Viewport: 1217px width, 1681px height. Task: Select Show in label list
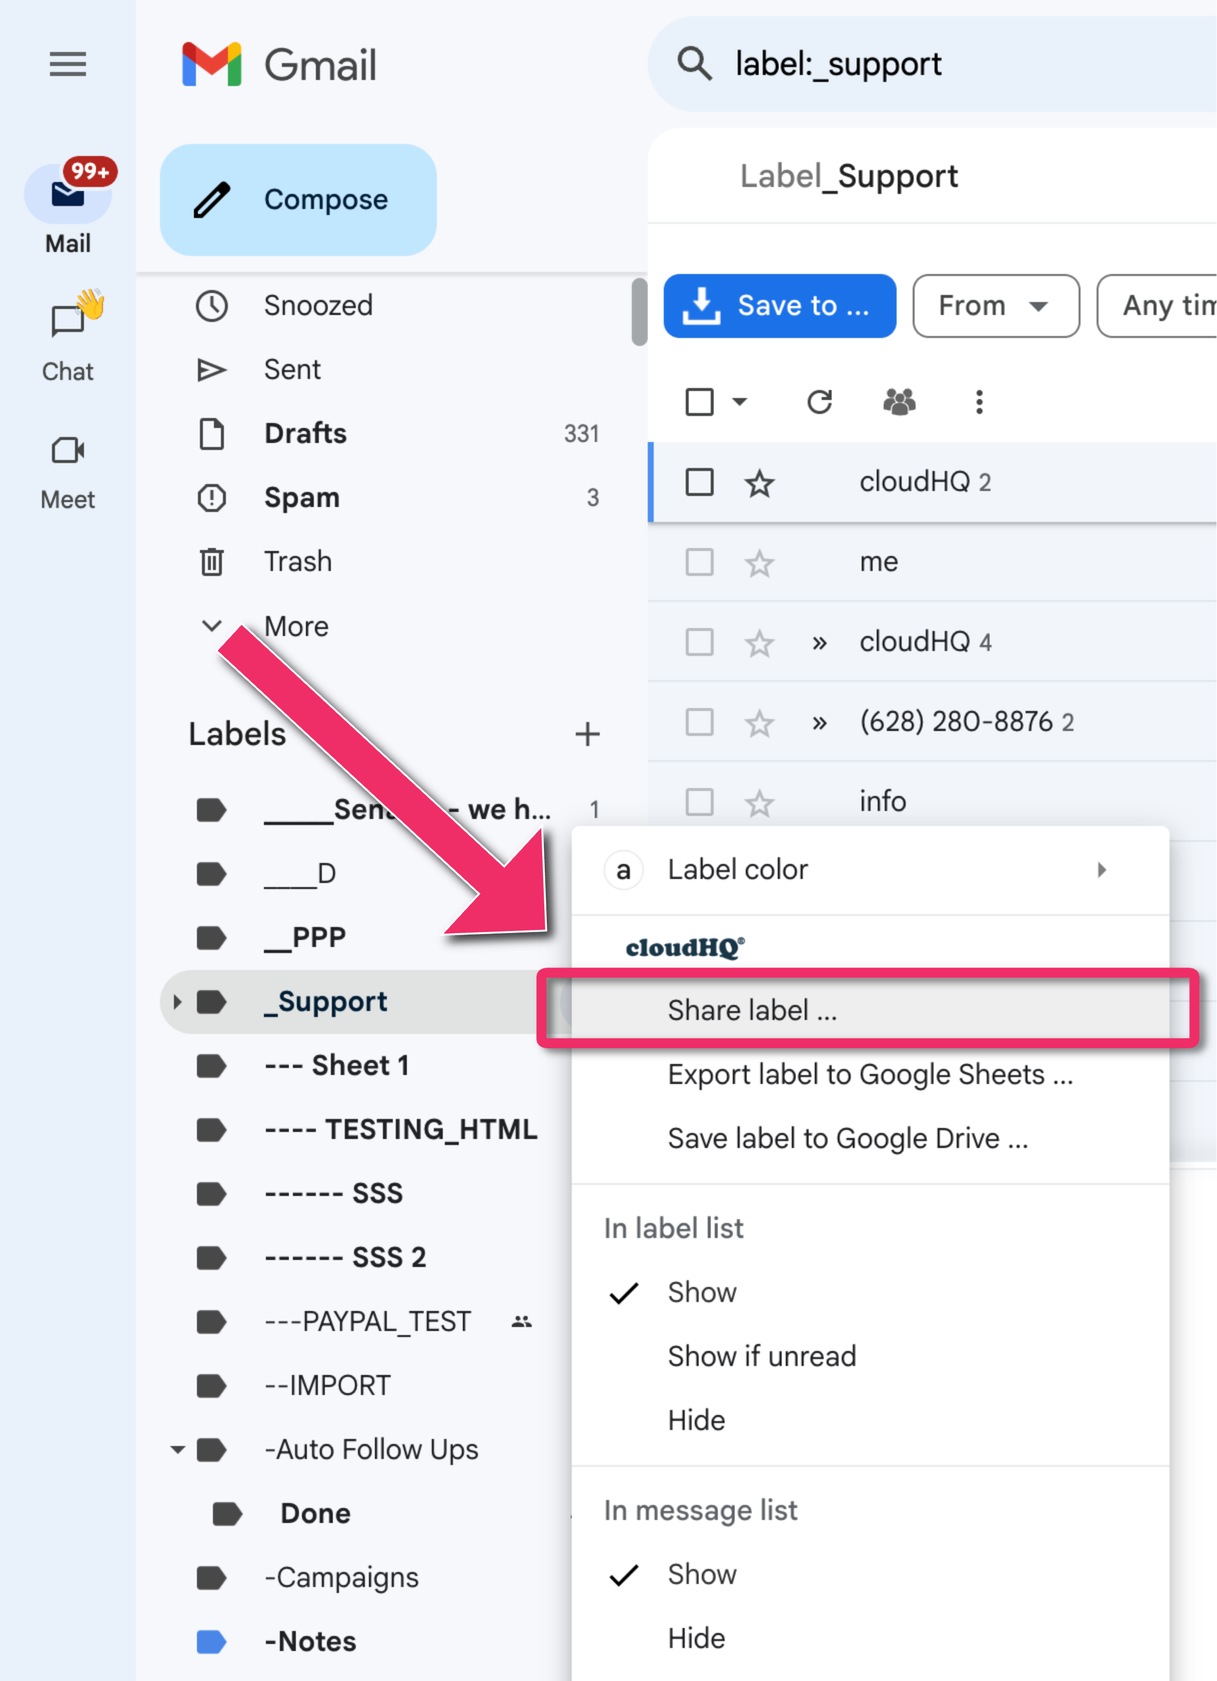(870, 1293)
